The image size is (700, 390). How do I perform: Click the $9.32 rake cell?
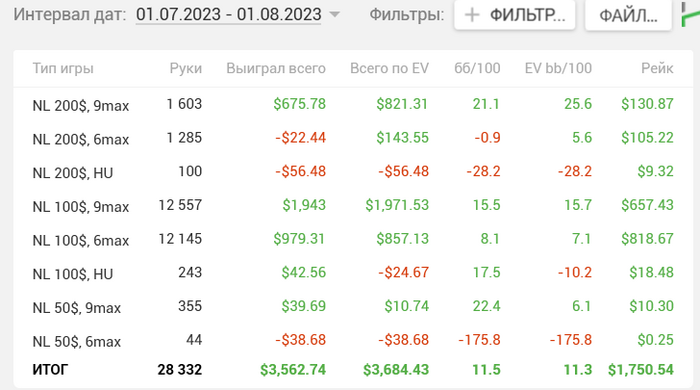655,171
